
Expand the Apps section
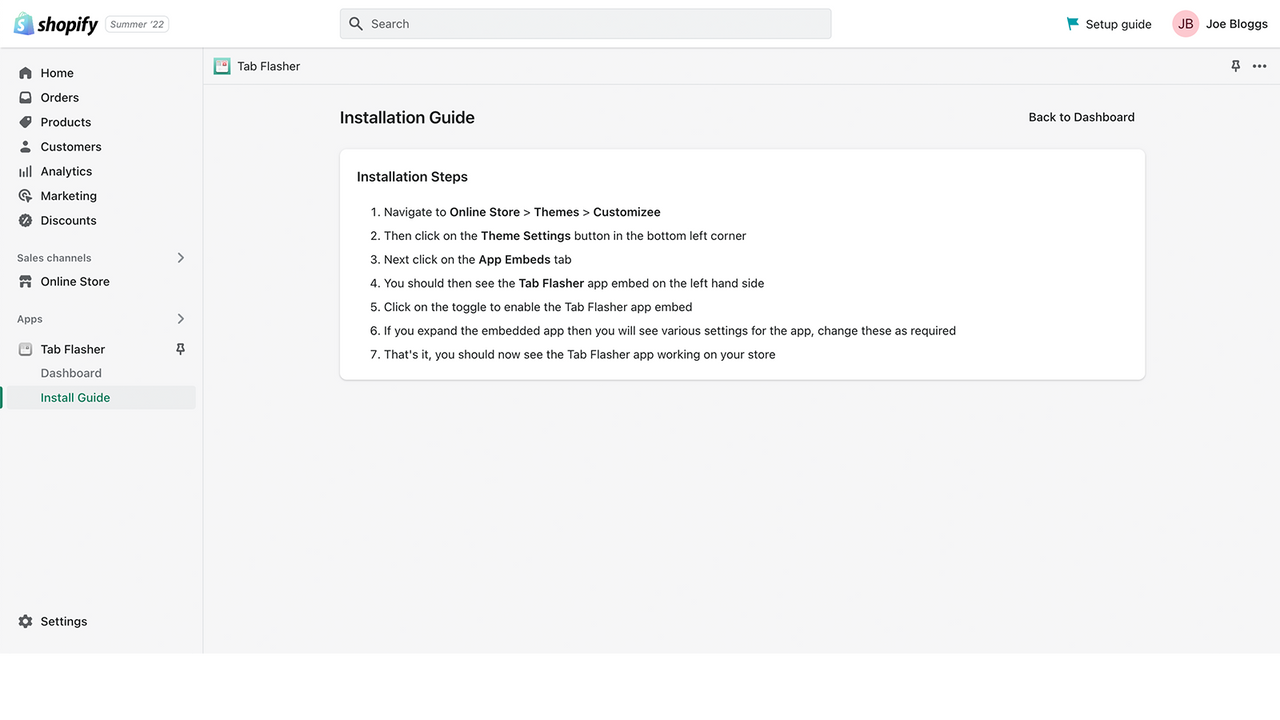tap(181, 318)
